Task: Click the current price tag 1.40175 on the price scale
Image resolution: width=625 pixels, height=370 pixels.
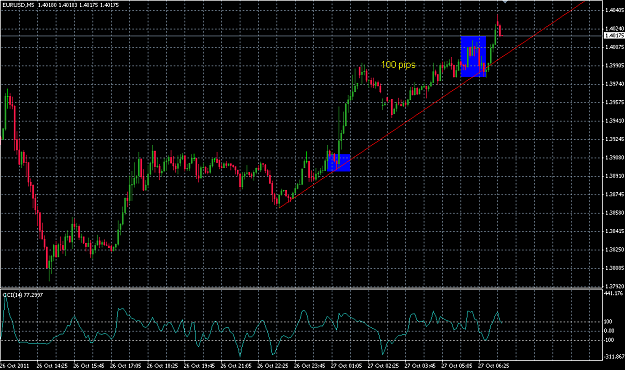Action: (x=614, y=36)
